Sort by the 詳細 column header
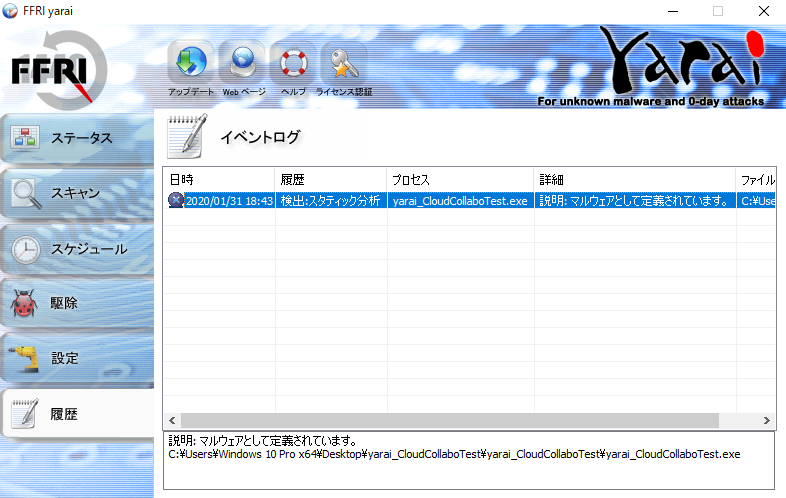This screenshot has height=498, width=786. [635, 180]
